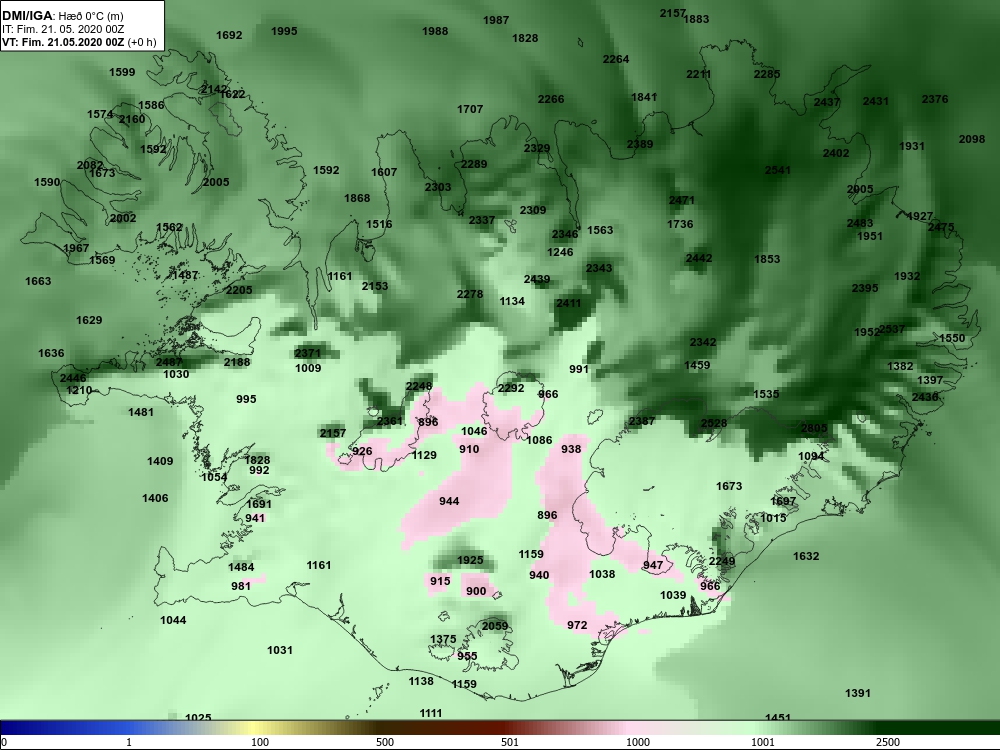This screenshot has width=1000, height=750.
Task: Click the map value 1868
Action: pos(357,198)
